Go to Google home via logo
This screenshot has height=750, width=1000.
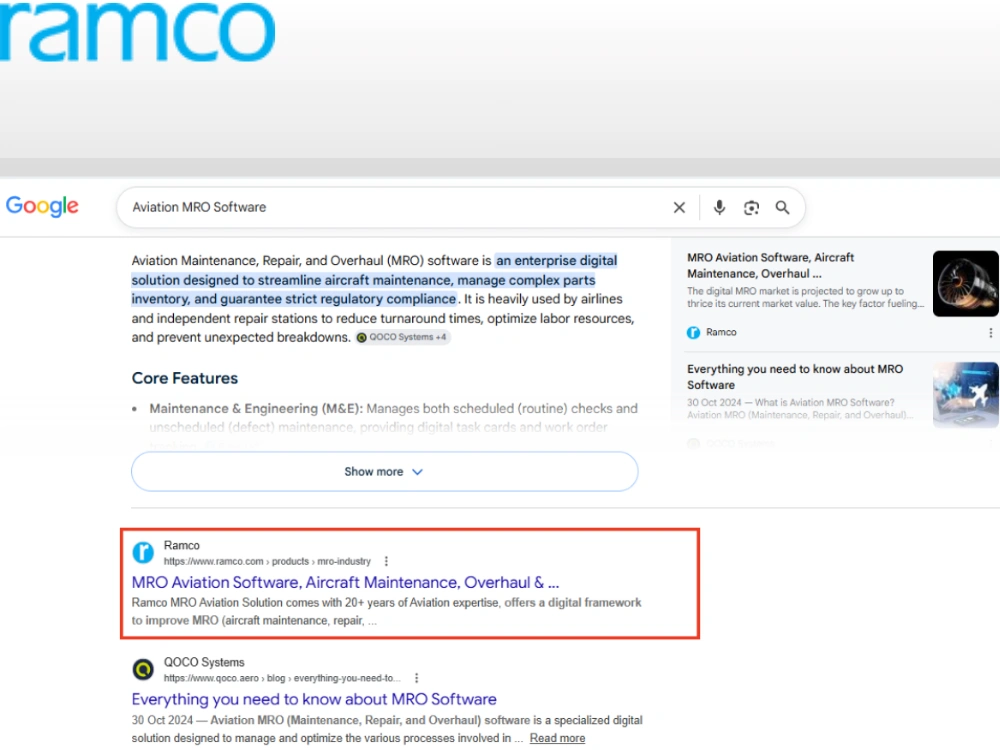click(42, 206)
